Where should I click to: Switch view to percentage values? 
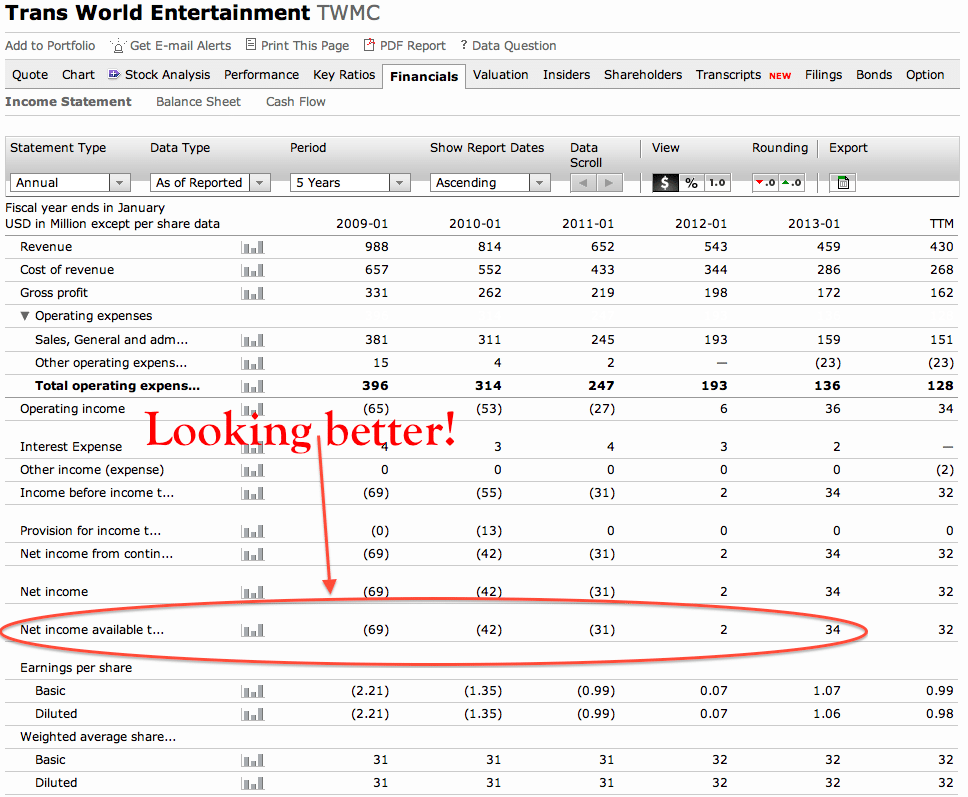691,183
